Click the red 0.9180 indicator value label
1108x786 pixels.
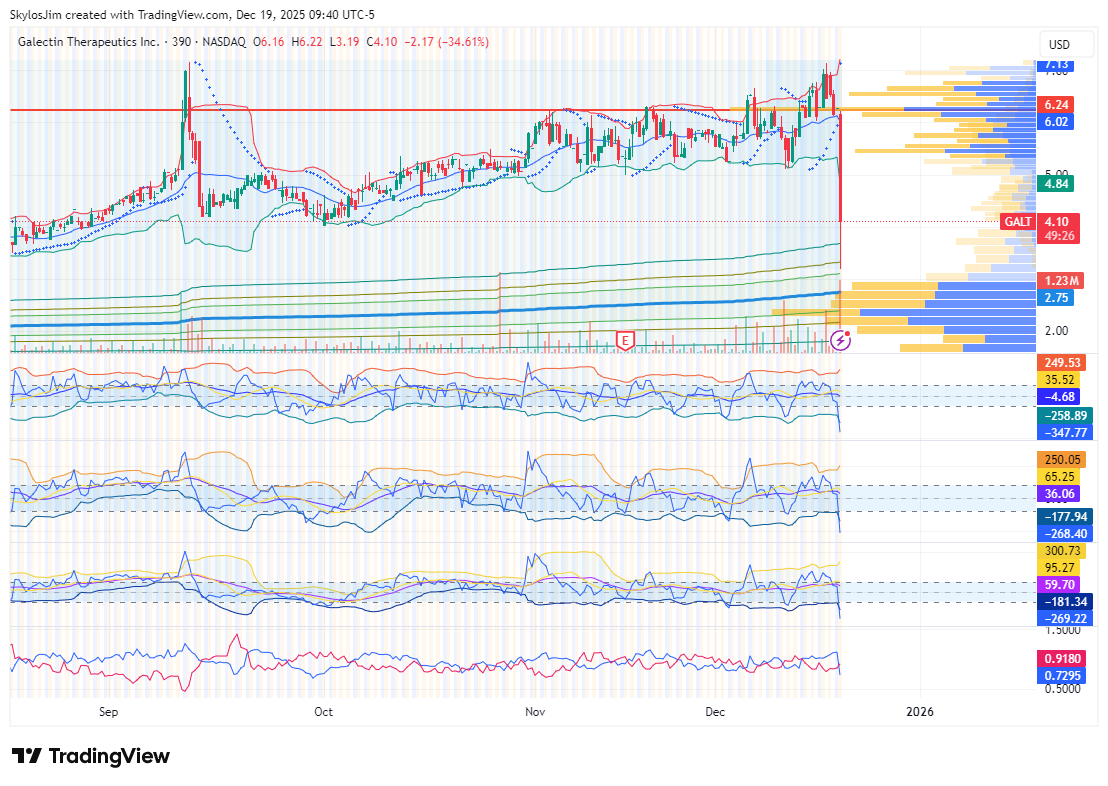[x=1062, y=659]
